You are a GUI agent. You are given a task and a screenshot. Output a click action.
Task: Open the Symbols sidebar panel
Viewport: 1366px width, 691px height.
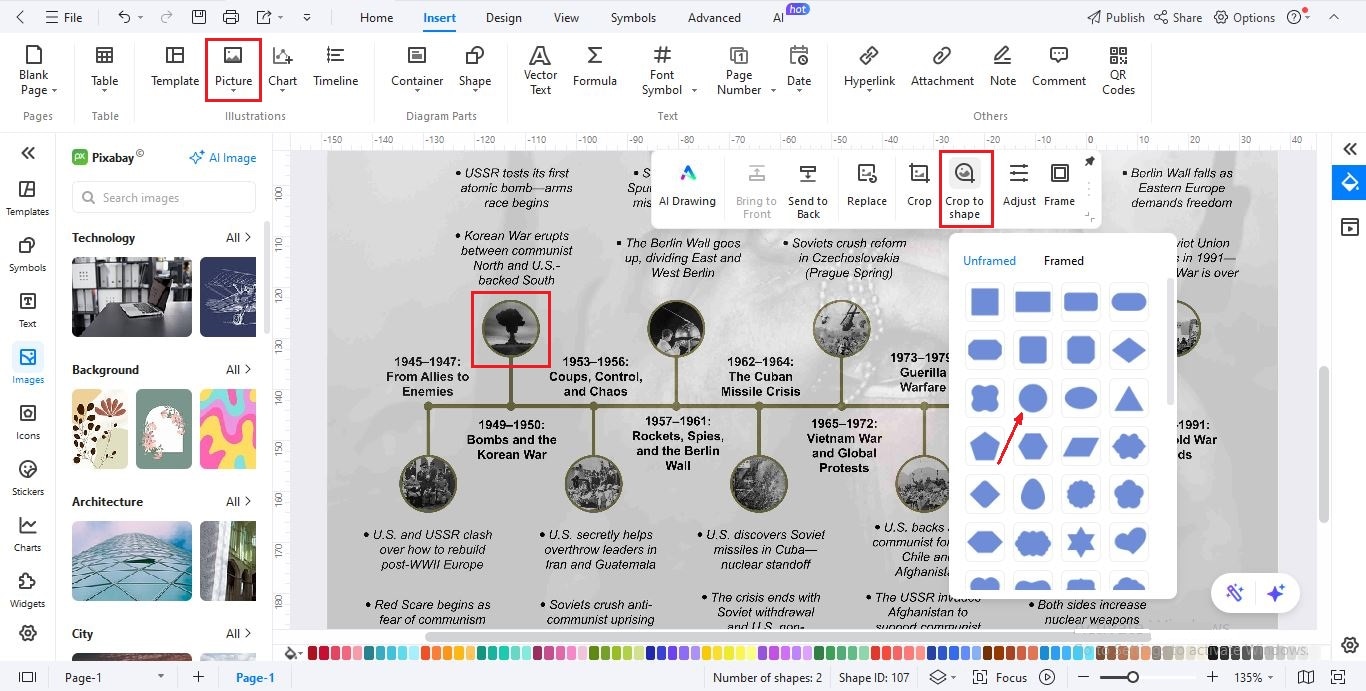(x=27, y=254)
